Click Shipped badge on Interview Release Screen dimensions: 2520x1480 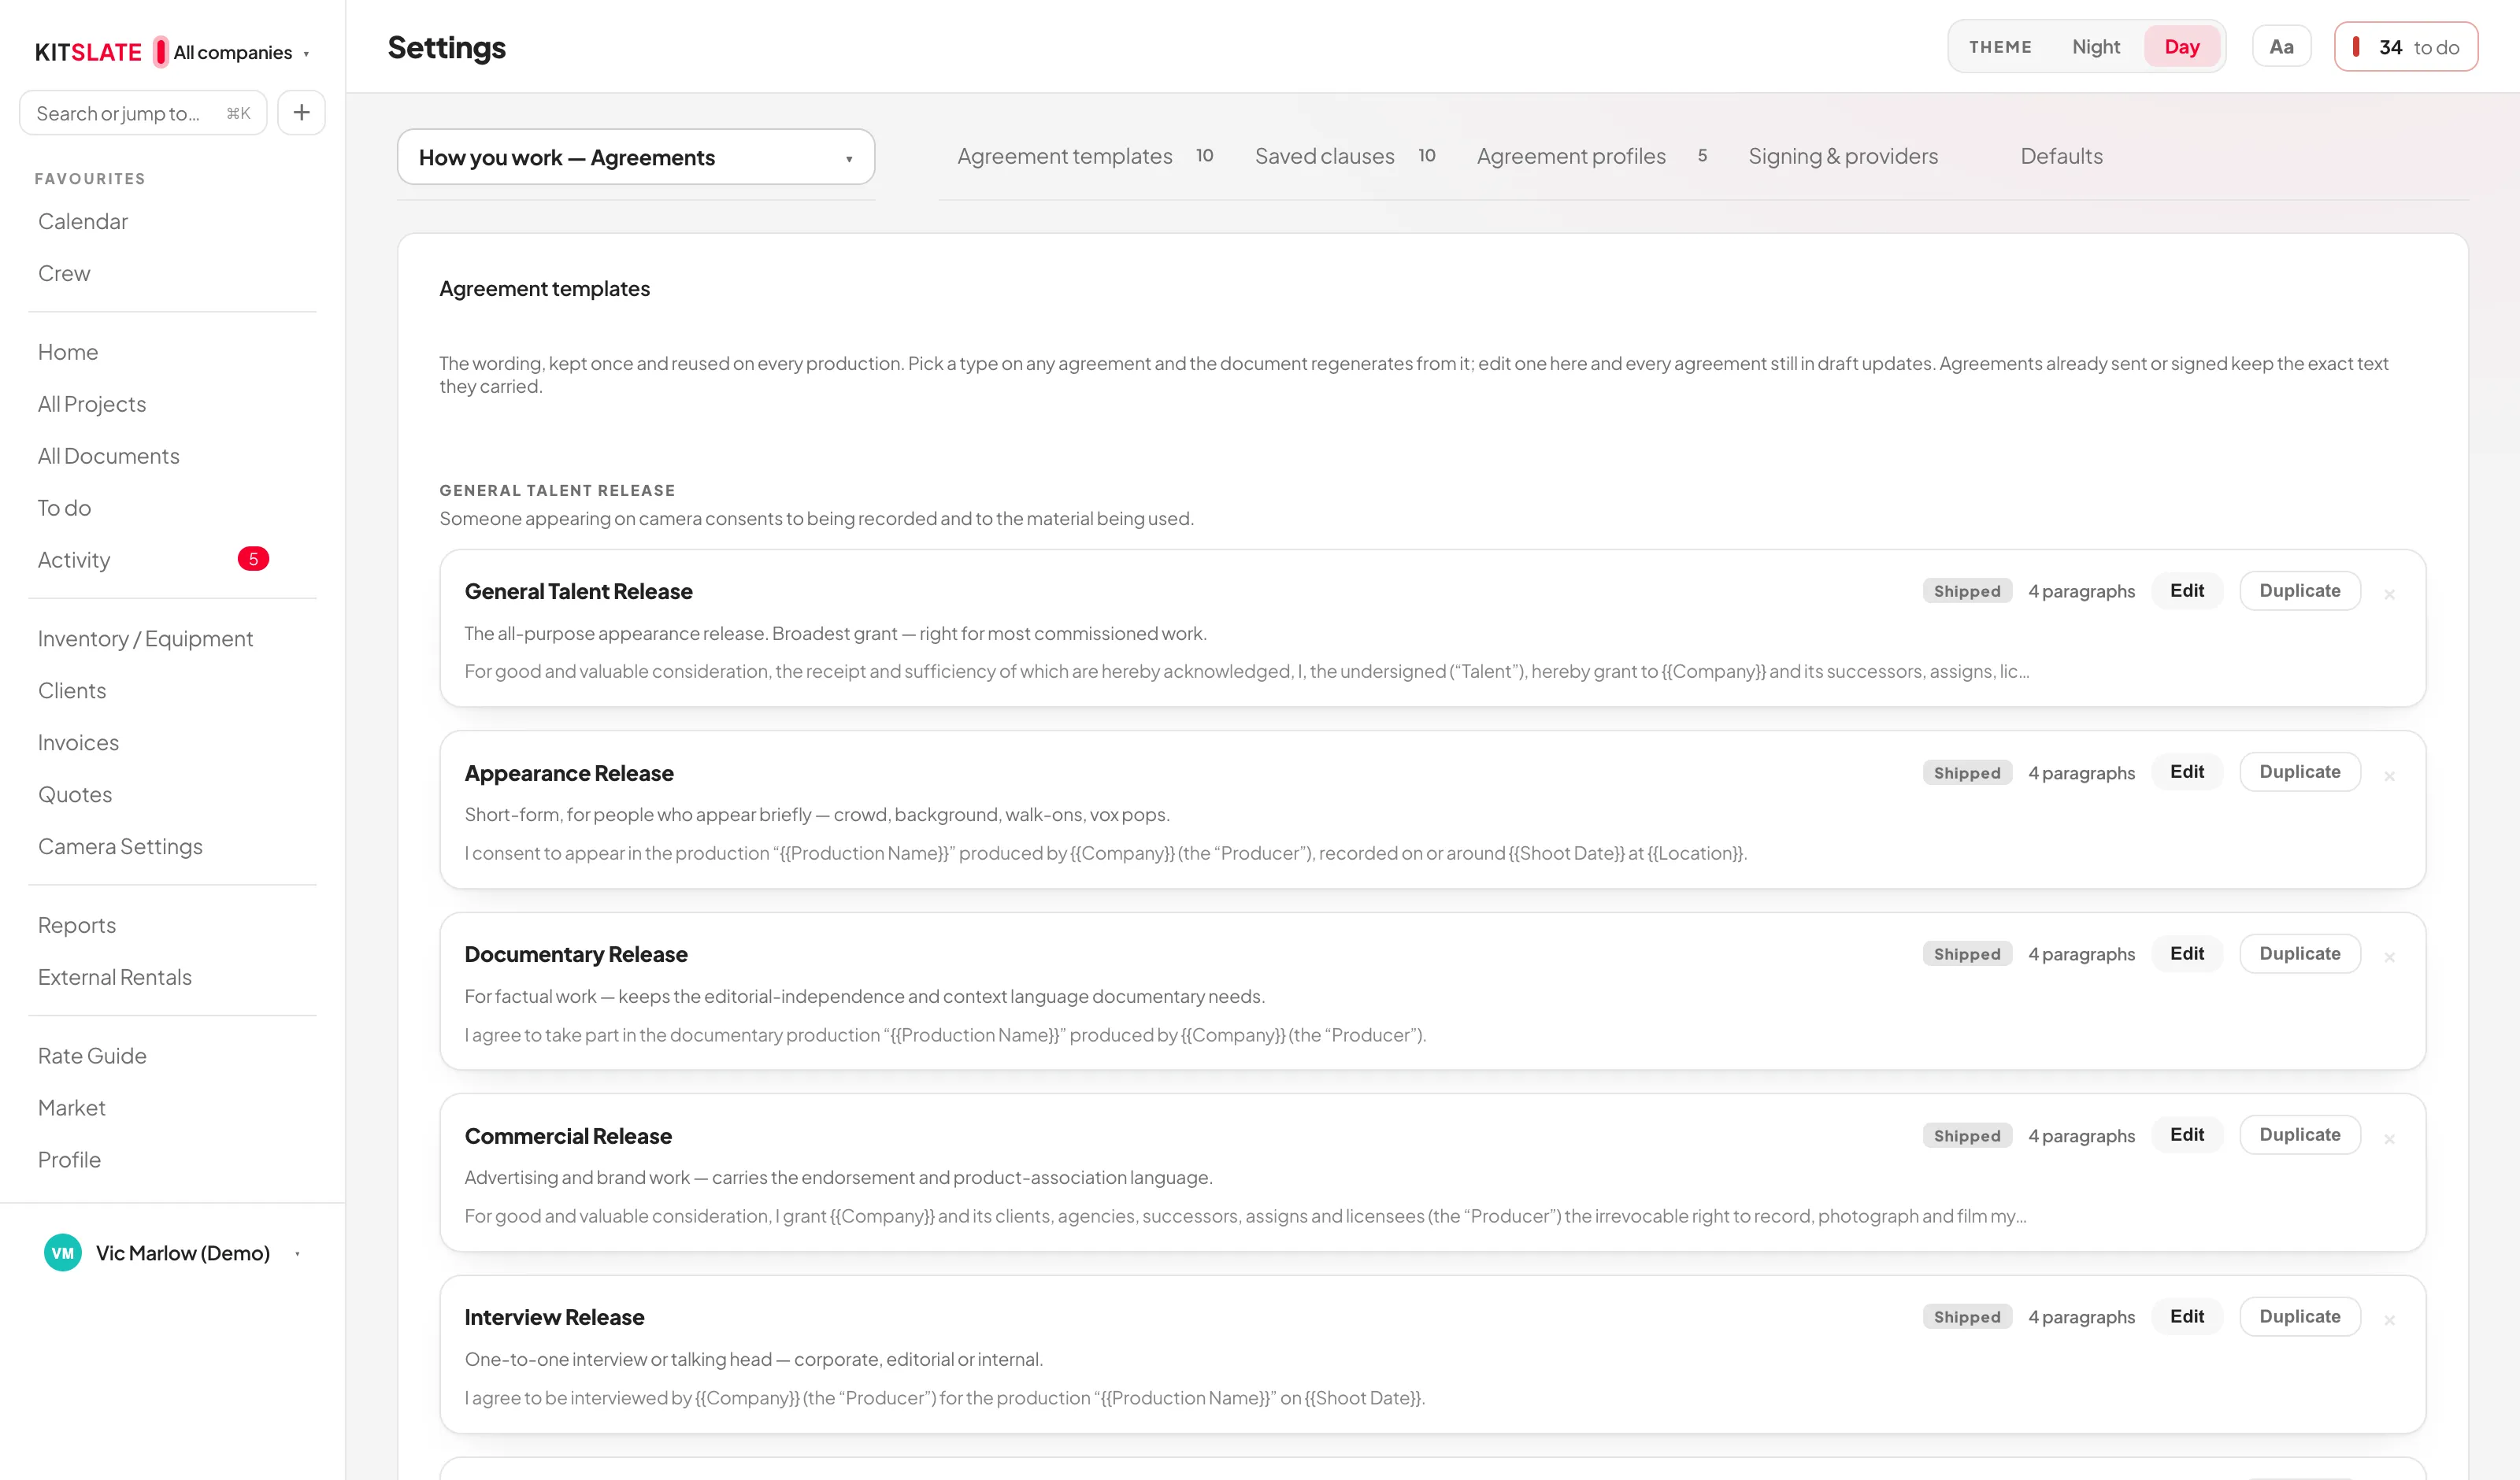(x=1966, y=1317)
